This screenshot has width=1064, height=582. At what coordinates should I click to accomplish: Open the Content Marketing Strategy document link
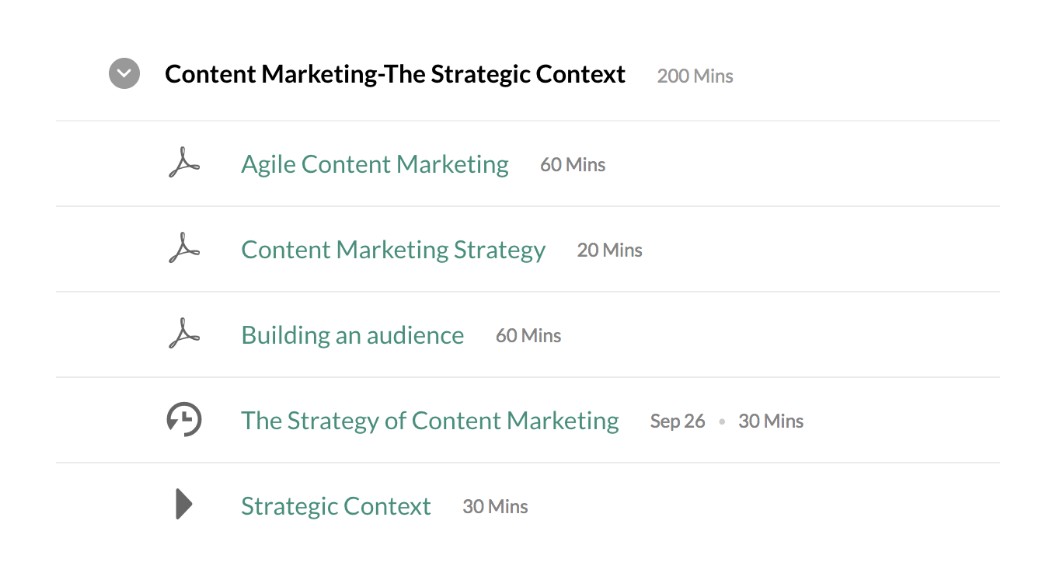click(393, 249)
